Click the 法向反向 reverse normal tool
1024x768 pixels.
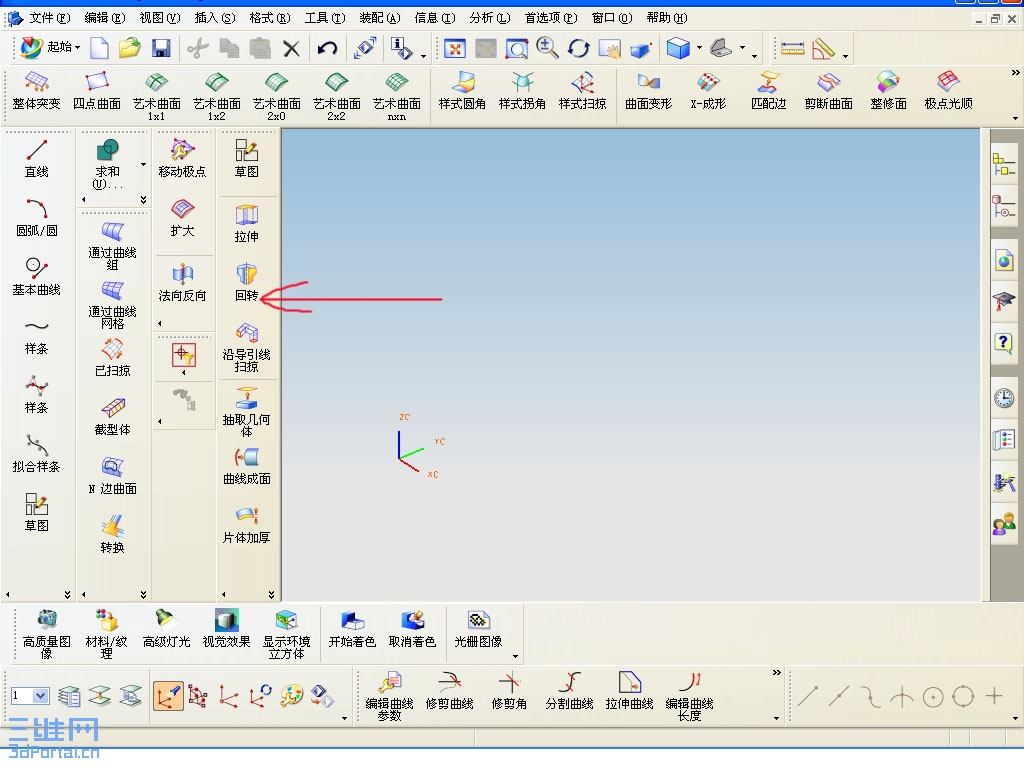click(x=182, y=283)
